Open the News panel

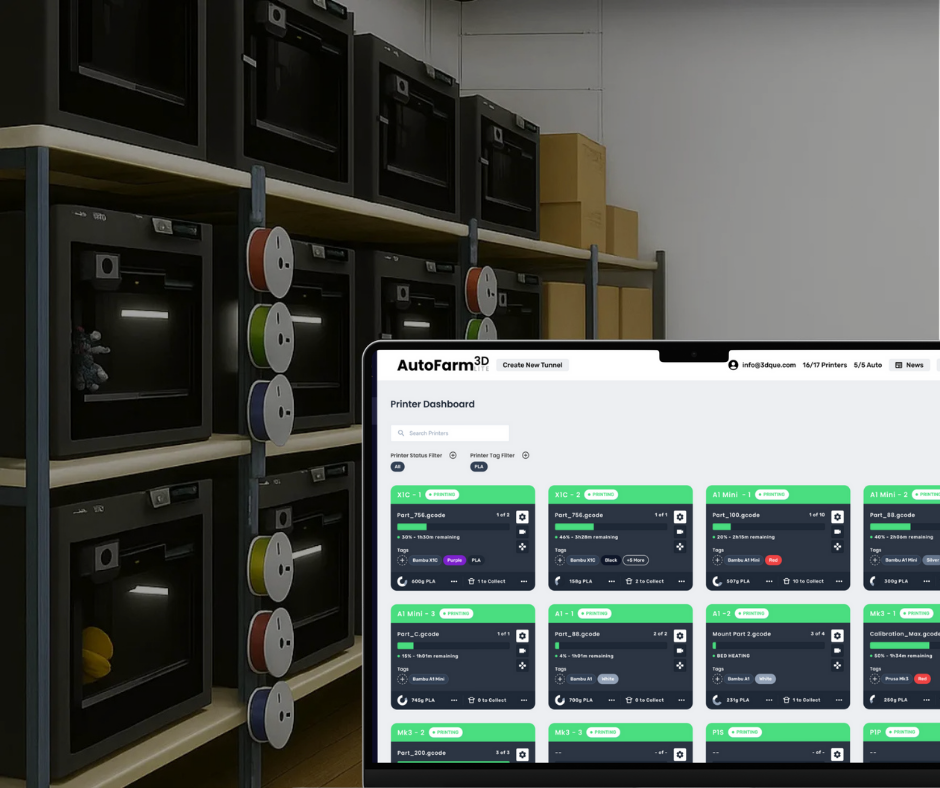click(x=909, y=365)
